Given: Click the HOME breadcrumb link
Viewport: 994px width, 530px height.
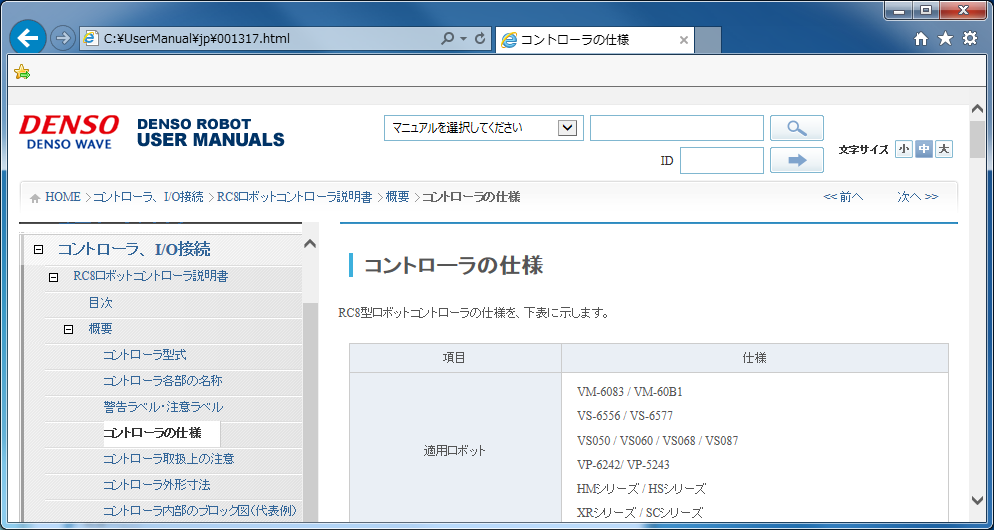Looking at the screenshot, I should tap(62, 197).
